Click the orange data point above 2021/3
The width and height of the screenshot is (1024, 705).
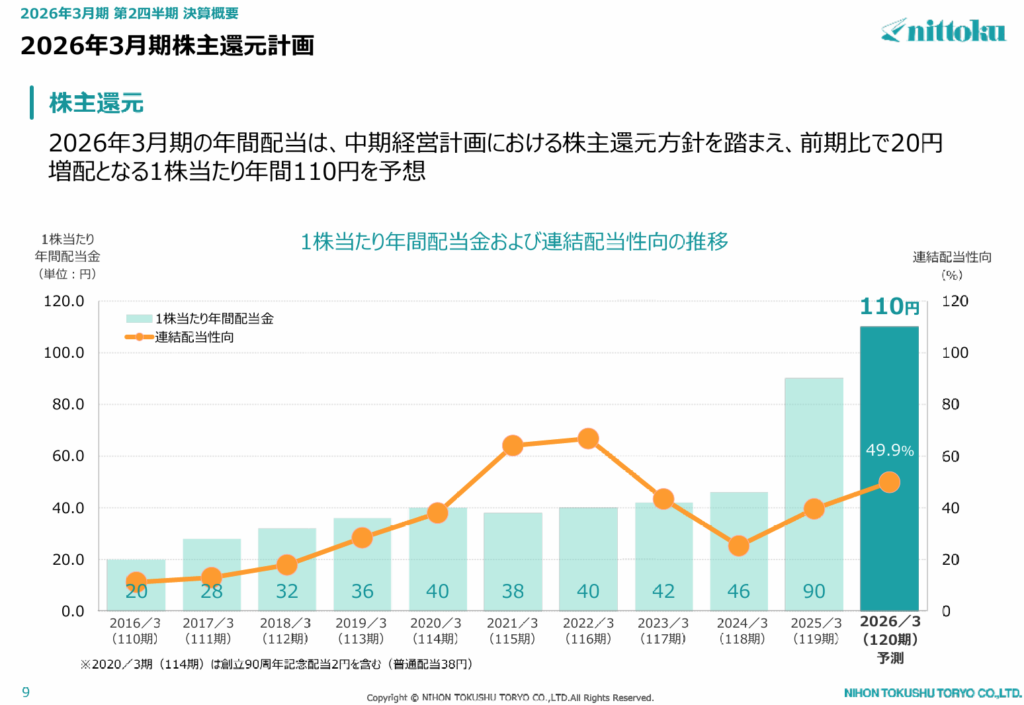click(x=513, y=446)
